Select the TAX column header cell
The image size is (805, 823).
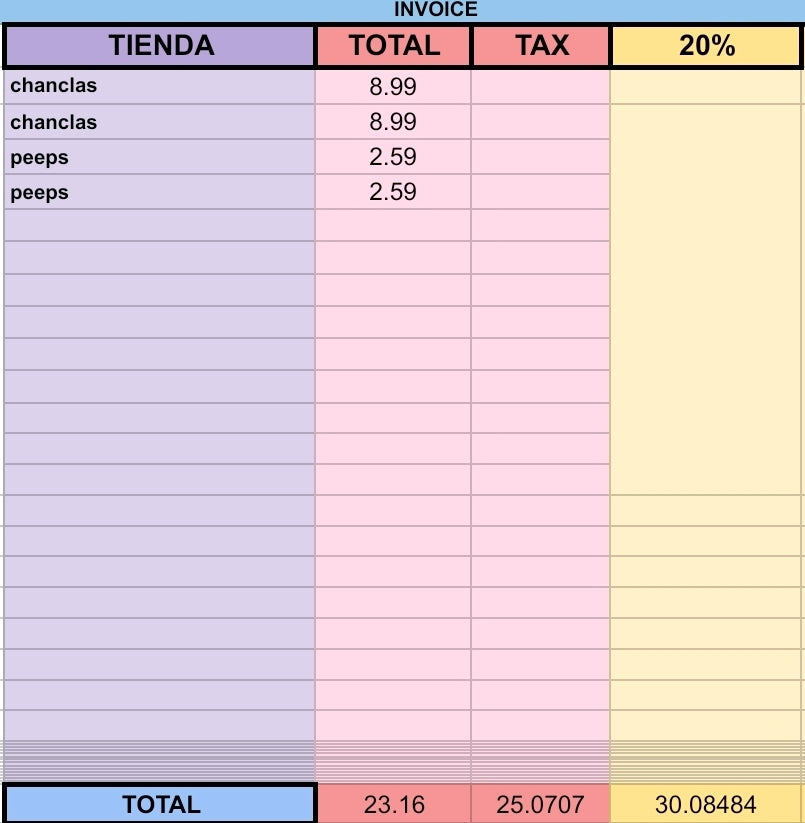[x=541, y=46]
